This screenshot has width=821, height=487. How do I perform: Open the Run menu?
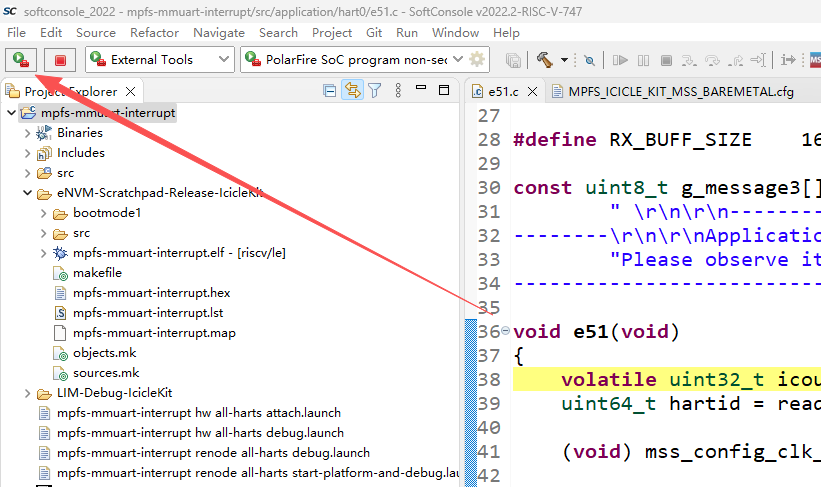(x=407, y=32)
